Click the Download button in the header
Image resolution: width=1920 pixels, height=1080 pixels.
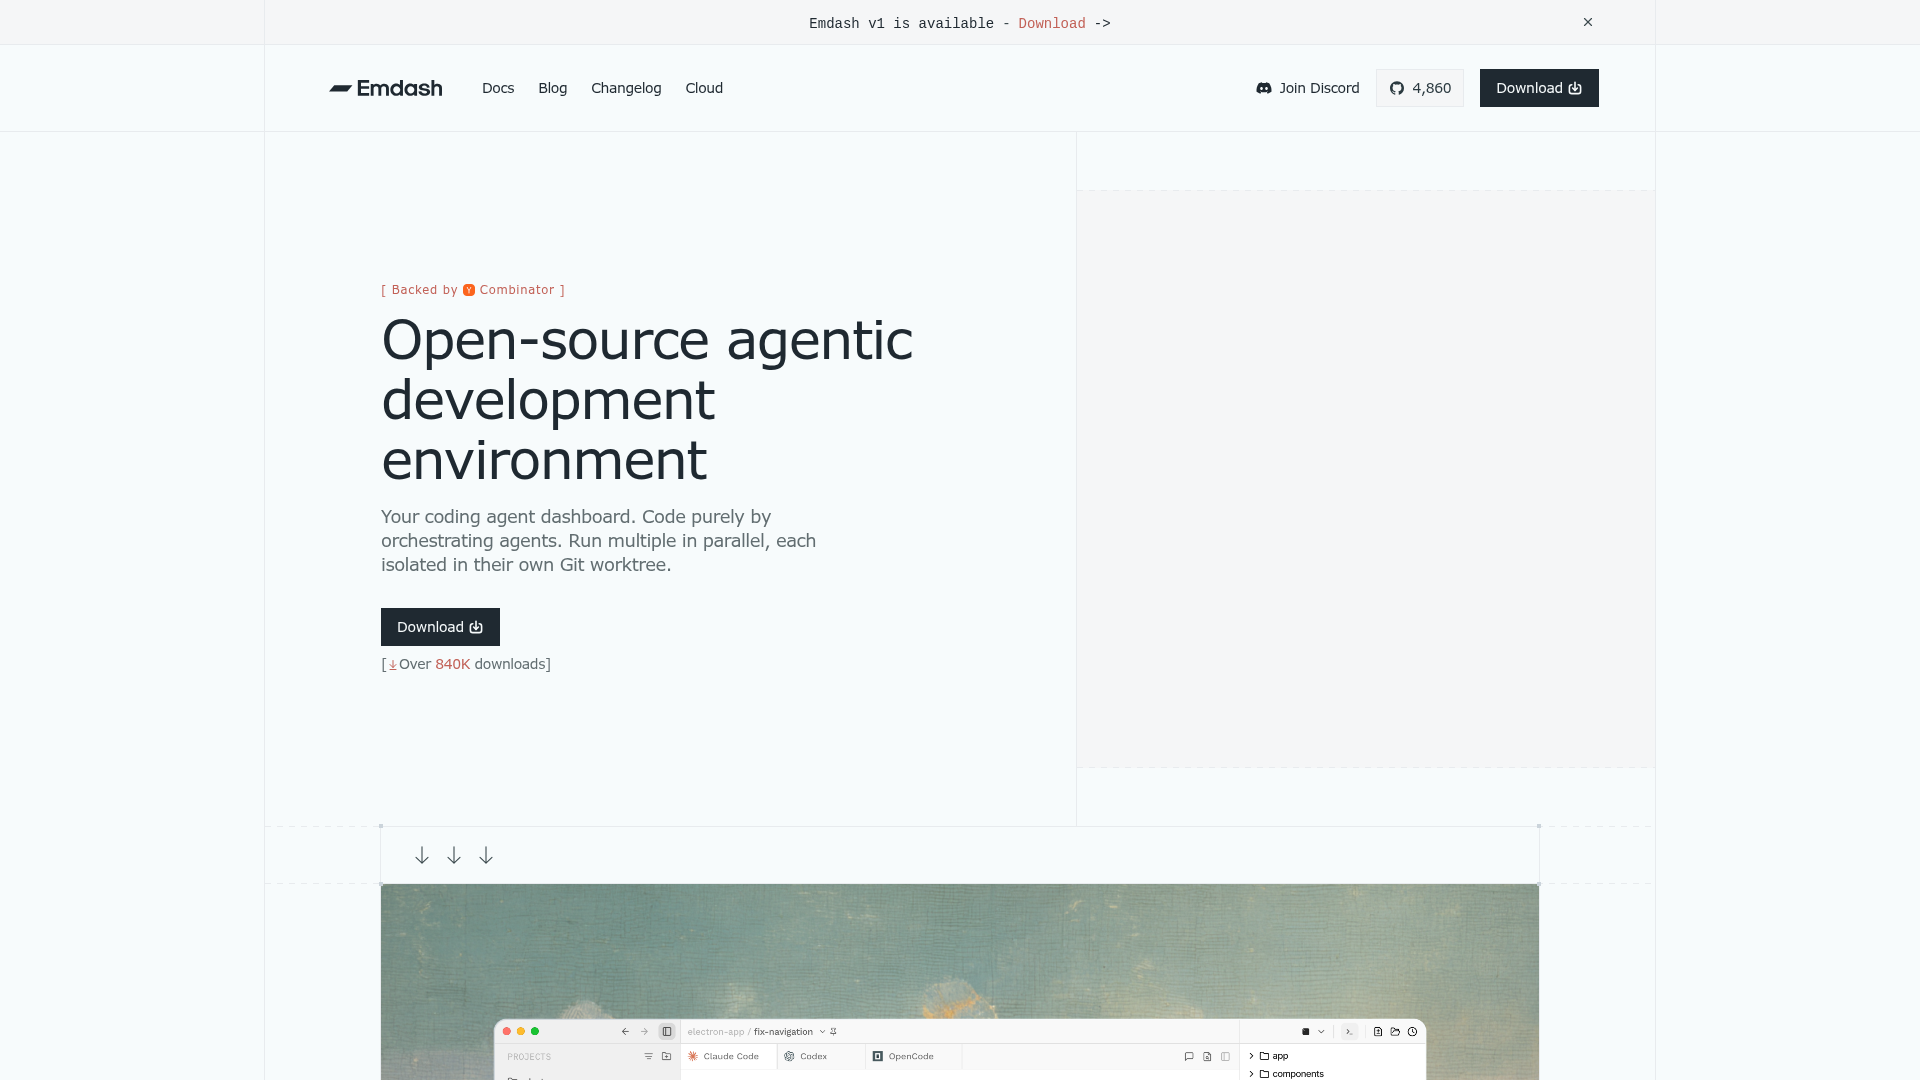click(x=1539, y=88)
